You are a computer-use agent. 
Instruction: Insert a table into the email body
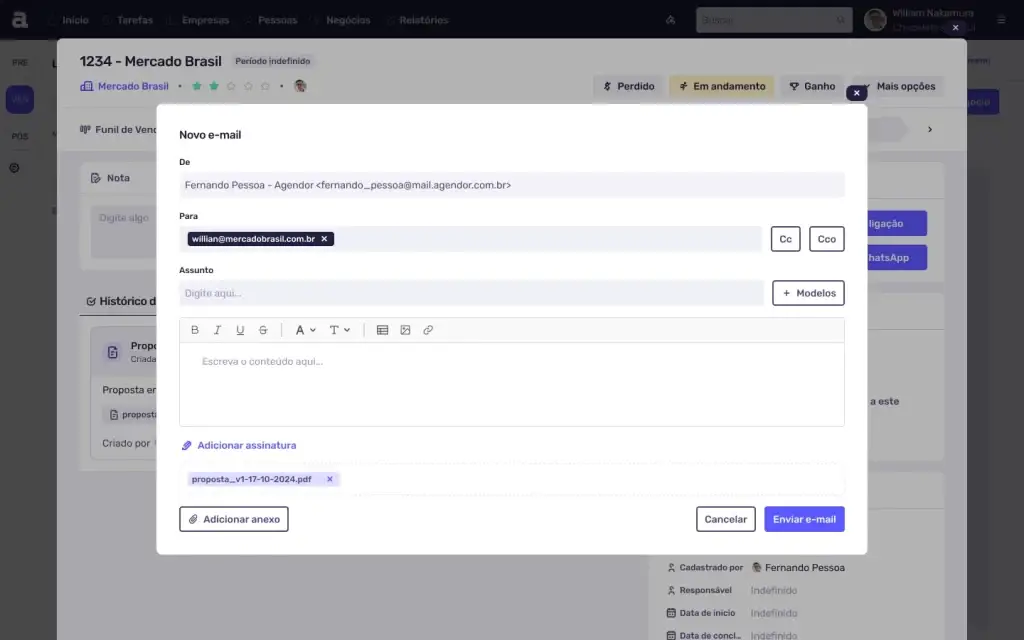382,330
